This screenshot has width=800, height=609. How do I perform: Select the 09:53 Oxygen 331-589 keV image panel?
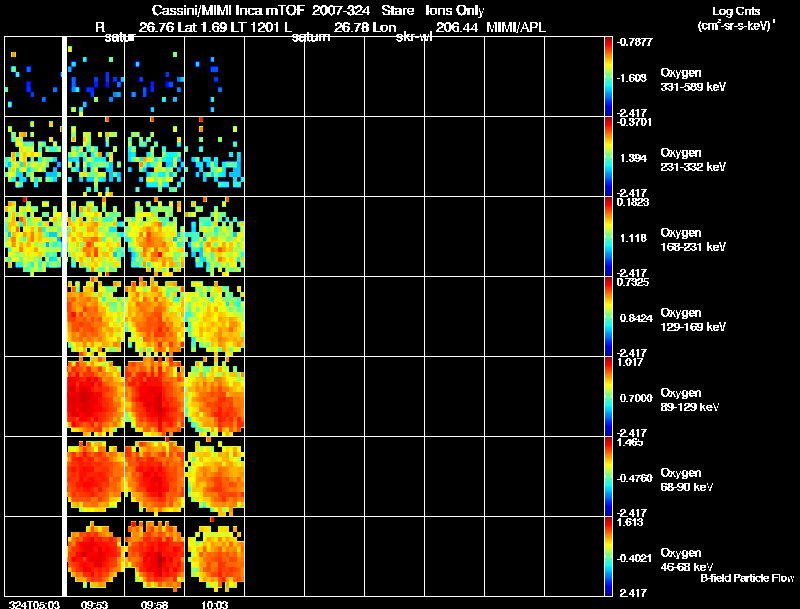96,77
